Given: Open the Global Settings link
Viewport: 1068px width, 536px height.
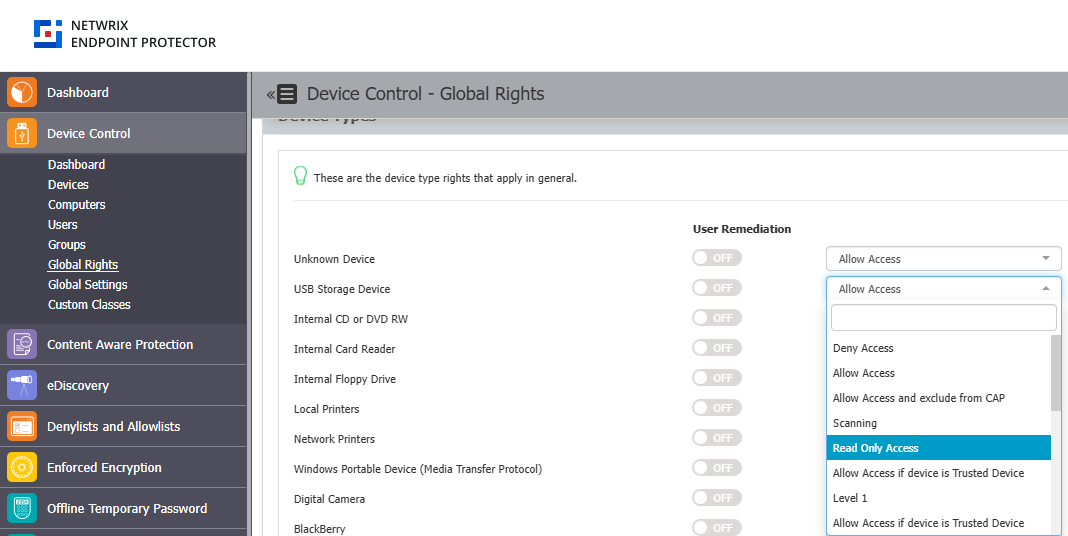Looking at the screenshot, I should pos(88,285).
